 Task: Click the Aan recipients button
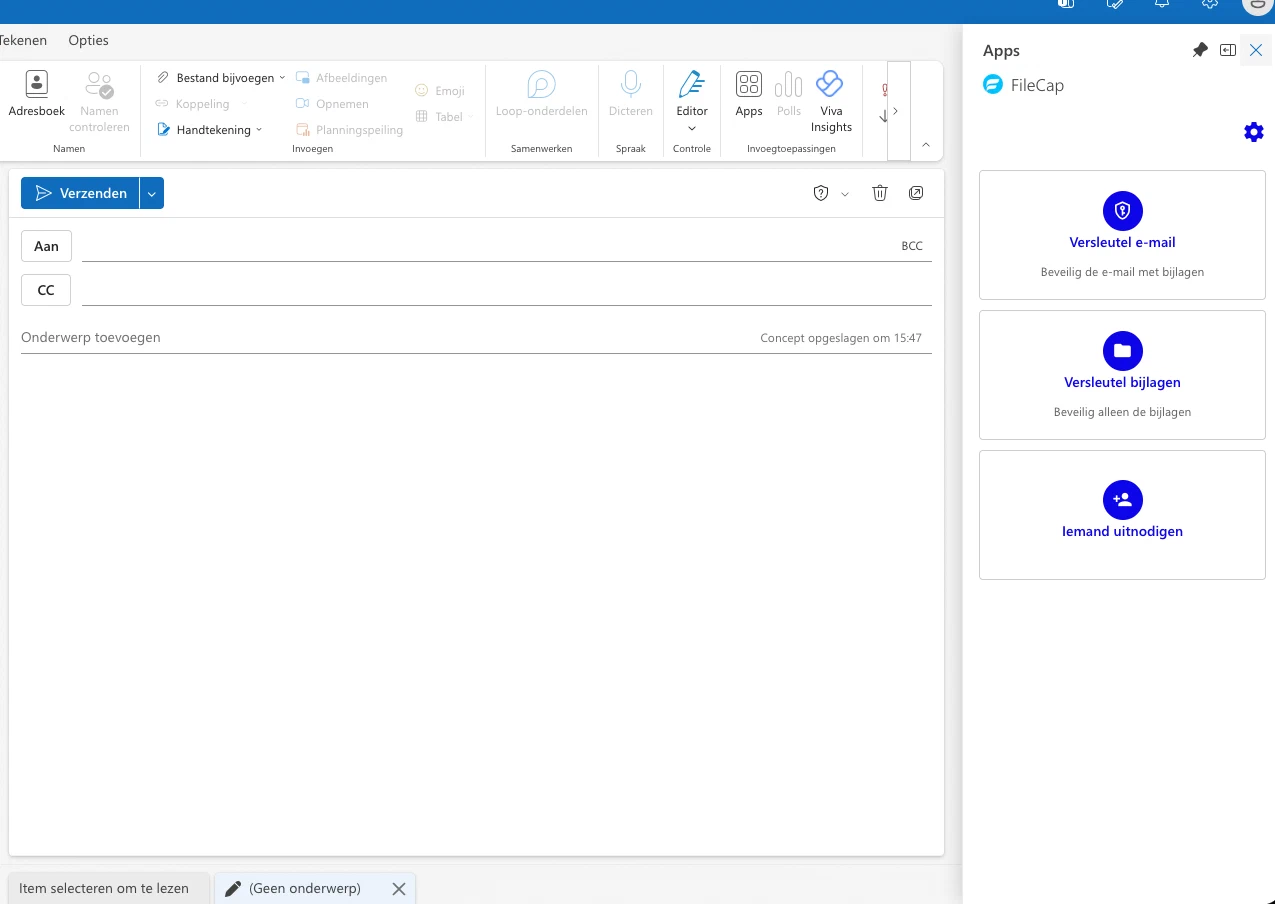[x=46, y=246]
